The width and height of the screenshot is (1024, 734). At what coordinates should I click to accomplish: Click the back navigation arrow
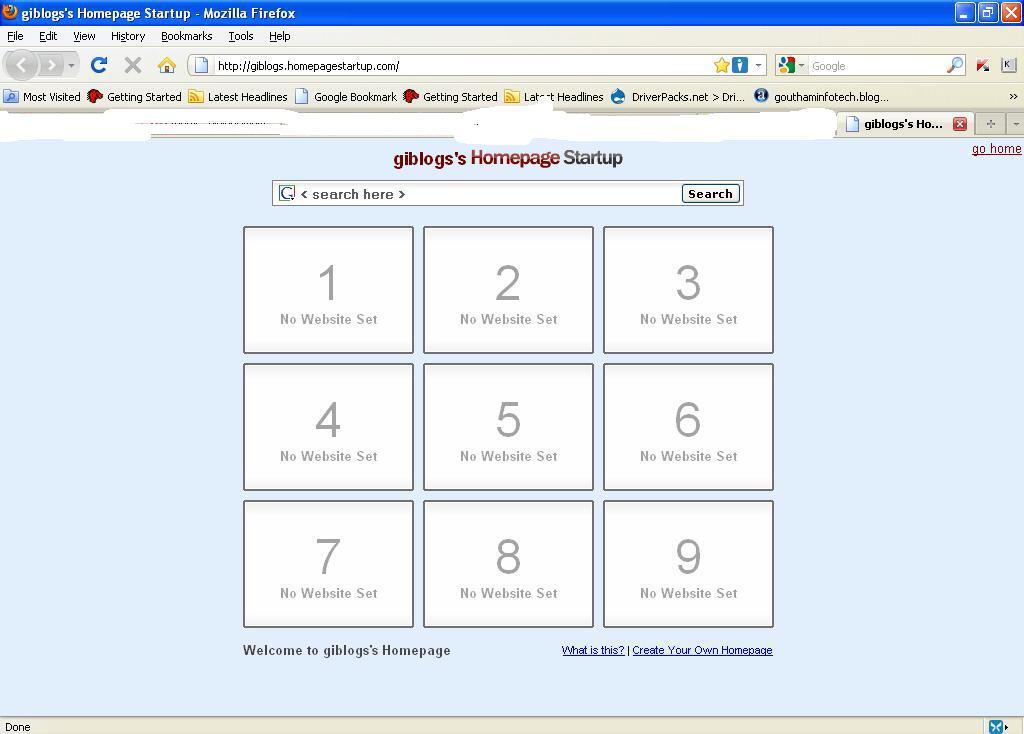(x=22, y=64)
